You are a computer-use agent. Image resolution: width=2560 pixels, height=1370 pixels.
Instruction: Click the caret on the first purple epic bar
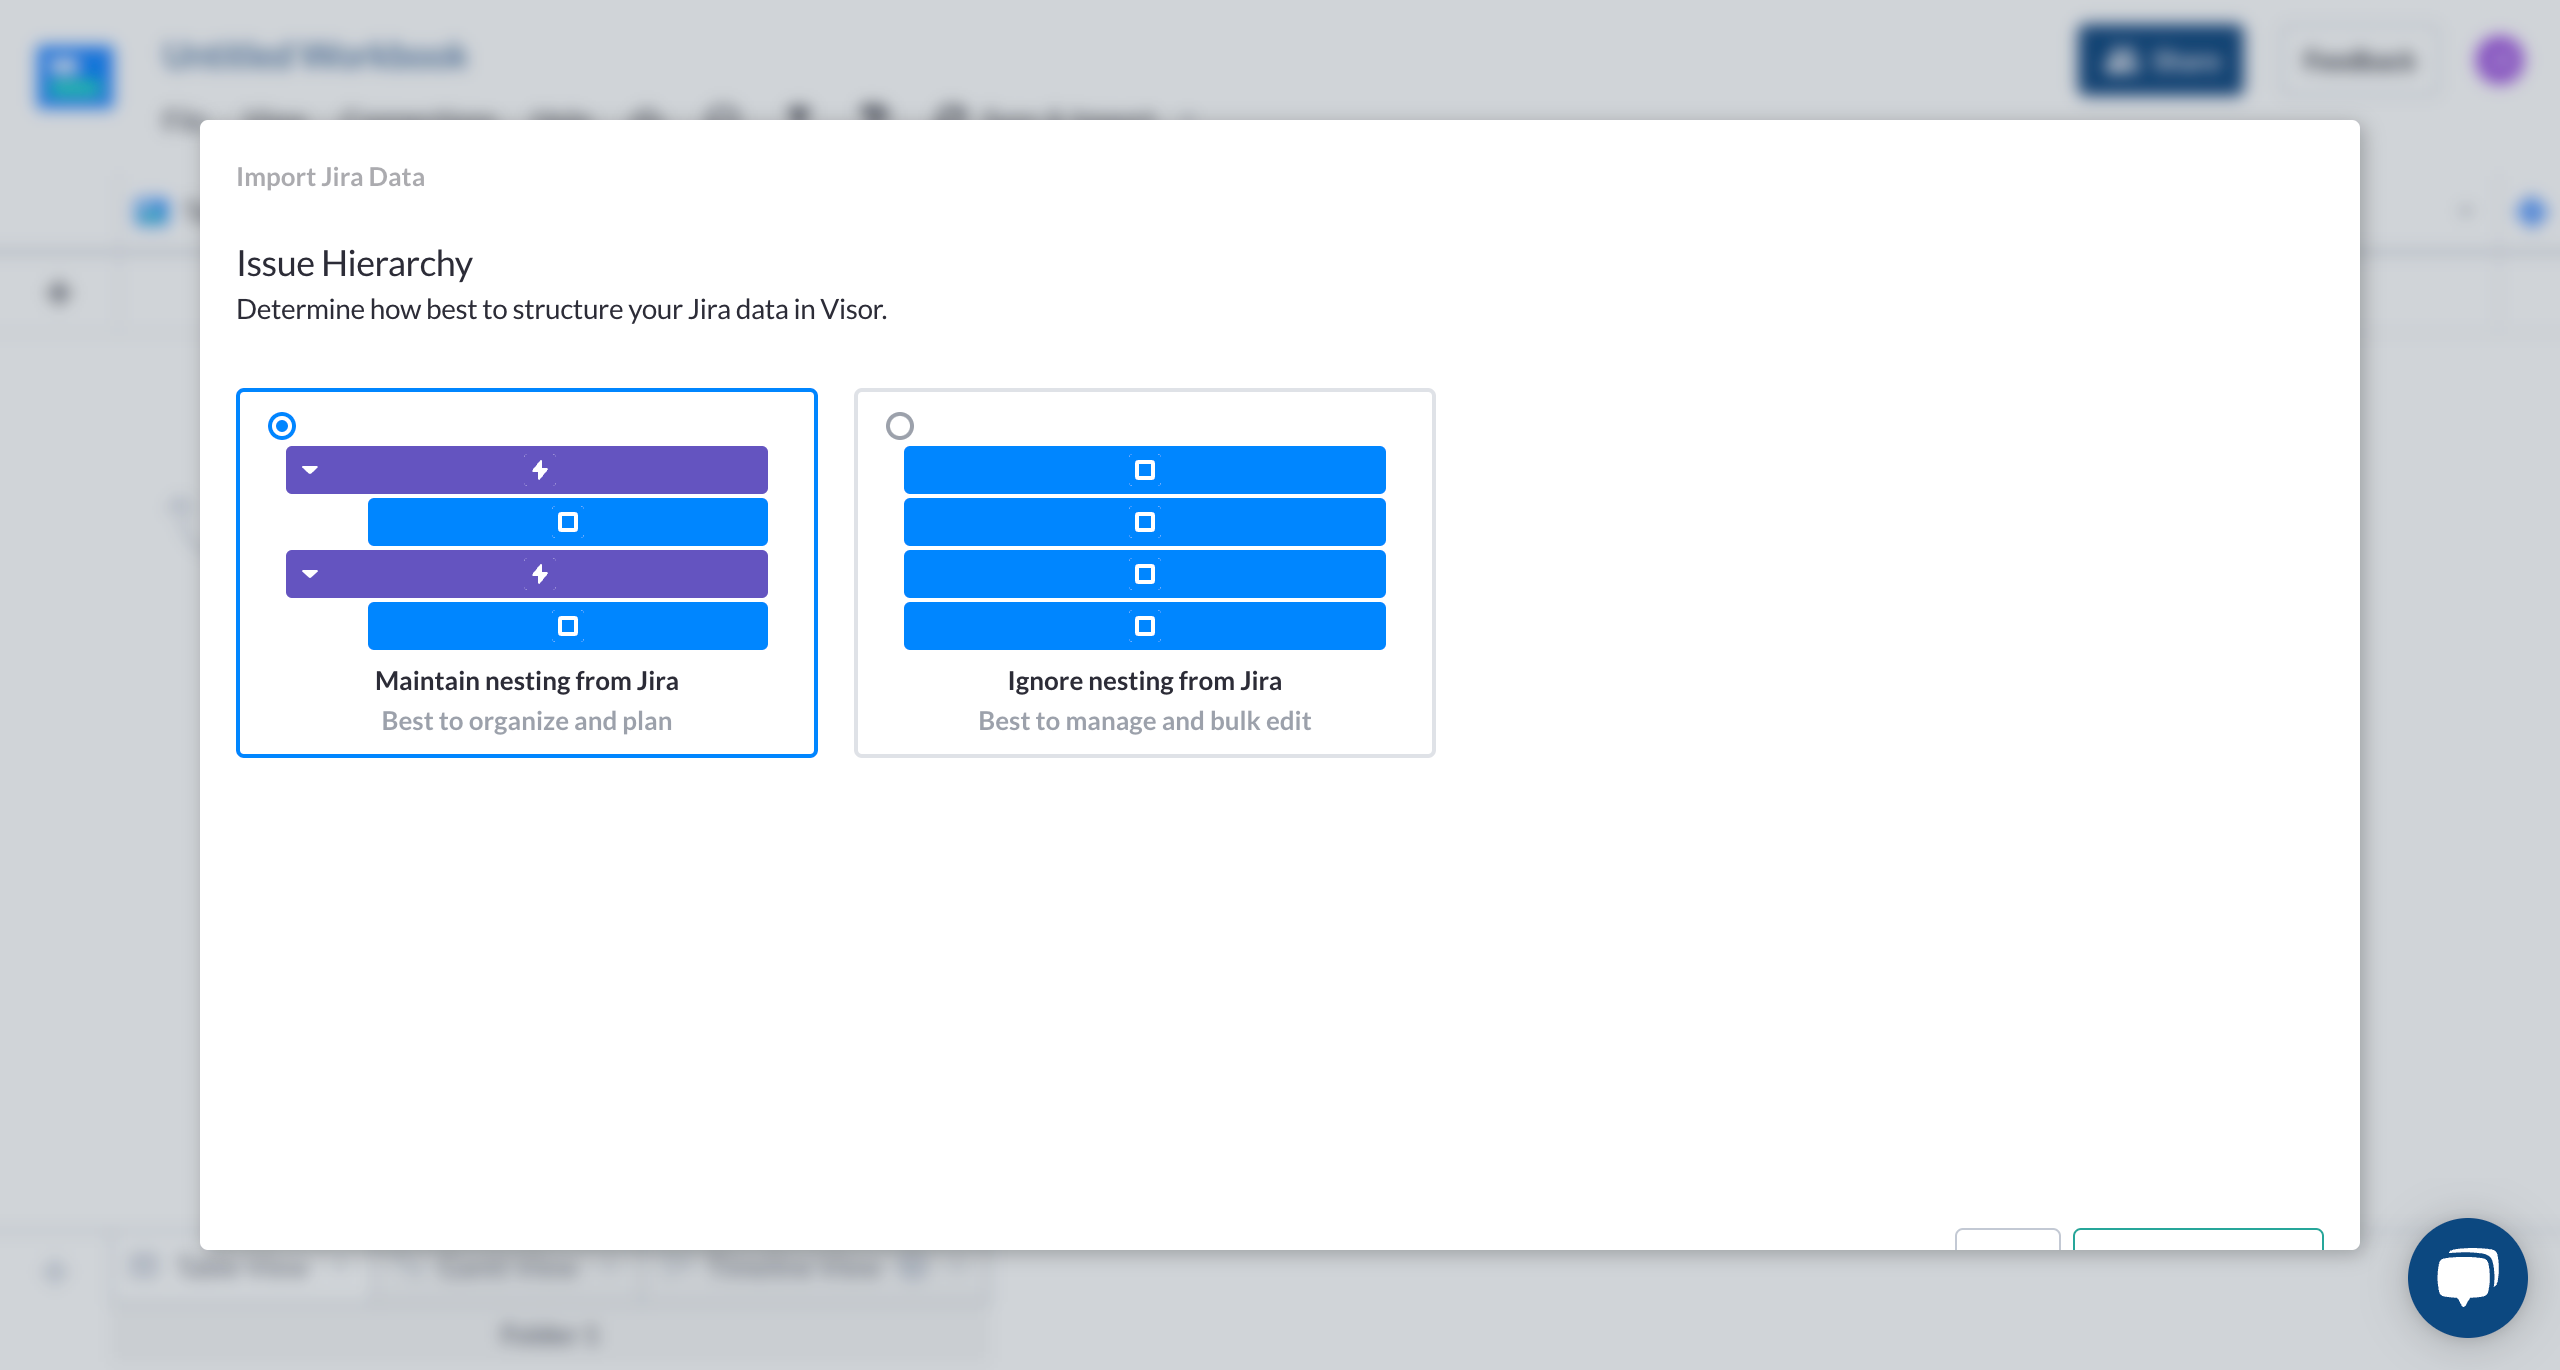click(310, 470)
